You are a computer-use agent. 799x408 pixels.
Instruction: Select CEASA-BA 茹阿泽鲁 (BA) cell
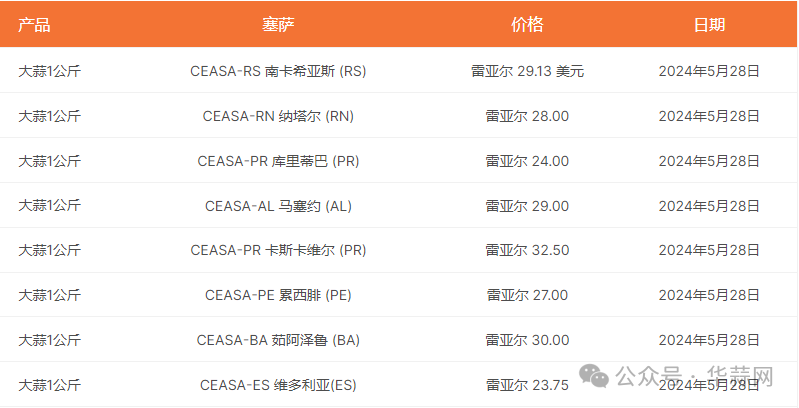[x=278, y=340]
